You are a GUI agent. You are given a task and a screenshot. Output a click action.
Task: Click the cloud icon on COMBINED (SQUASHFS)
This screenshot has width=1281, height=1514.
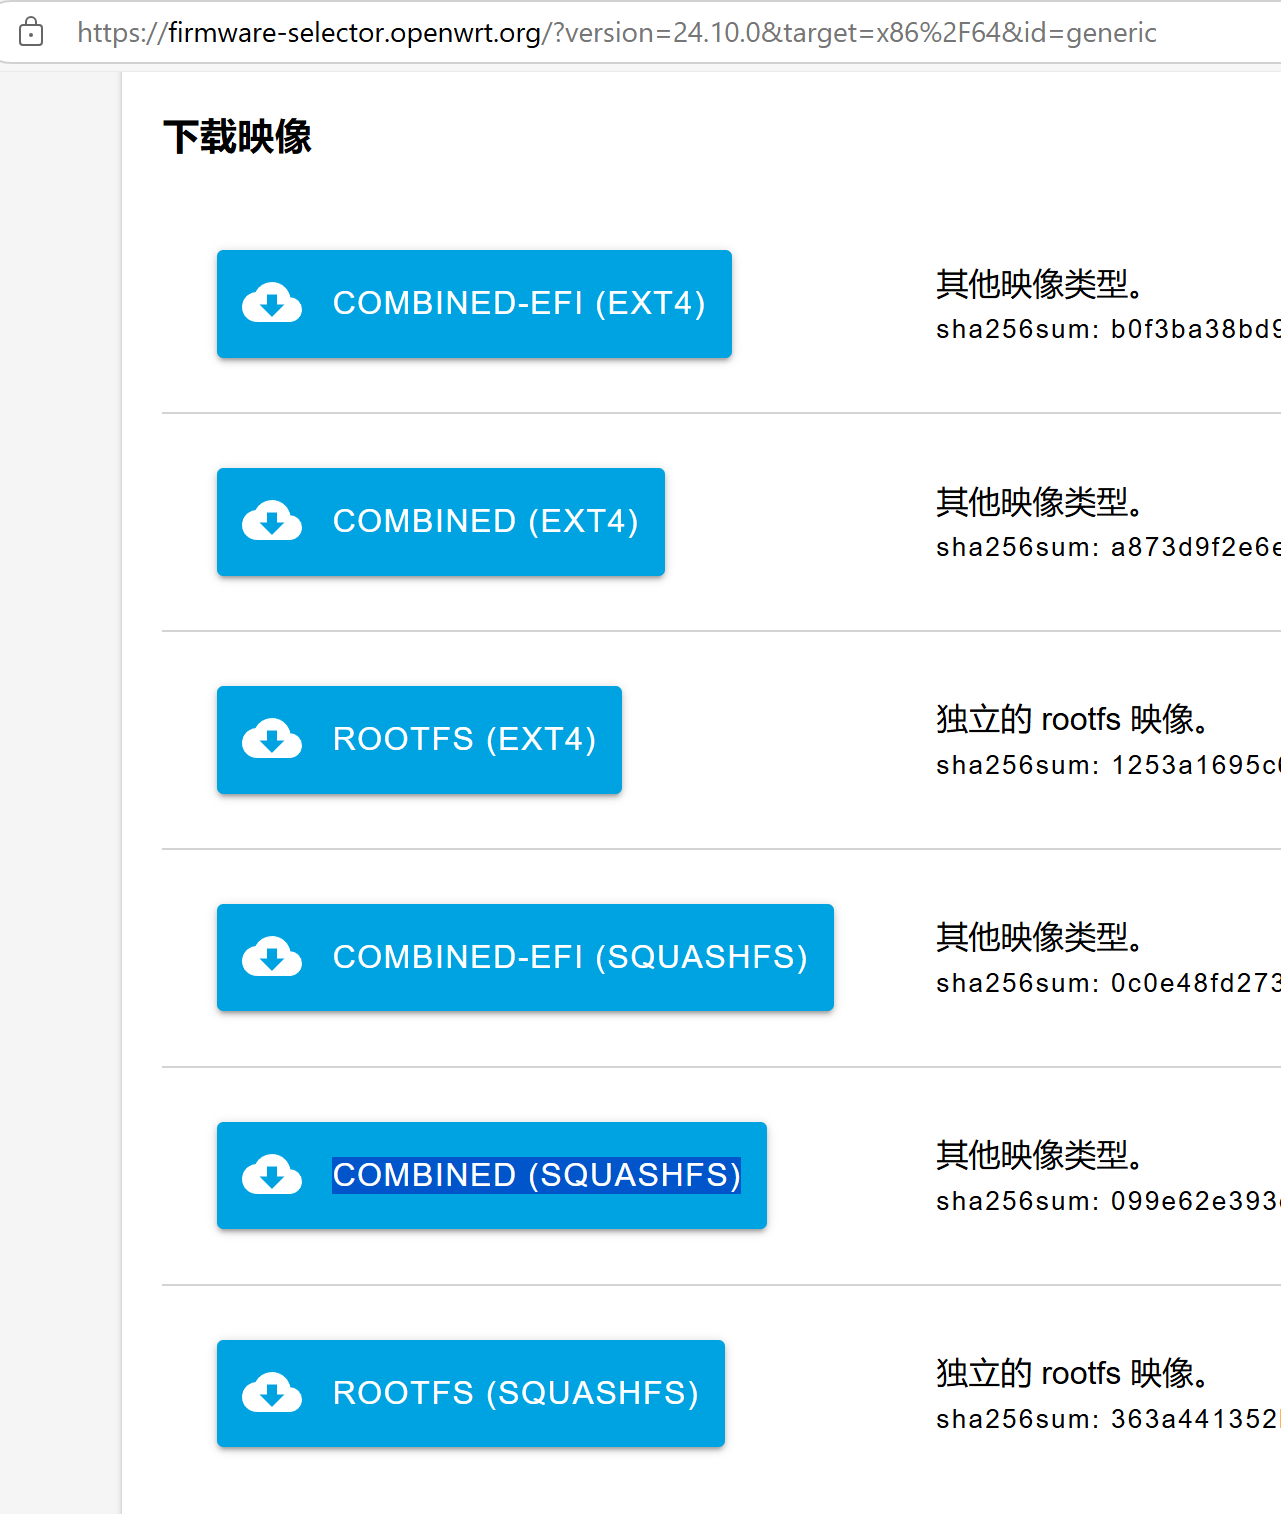pyautogui.click(x=270, y=1176)
